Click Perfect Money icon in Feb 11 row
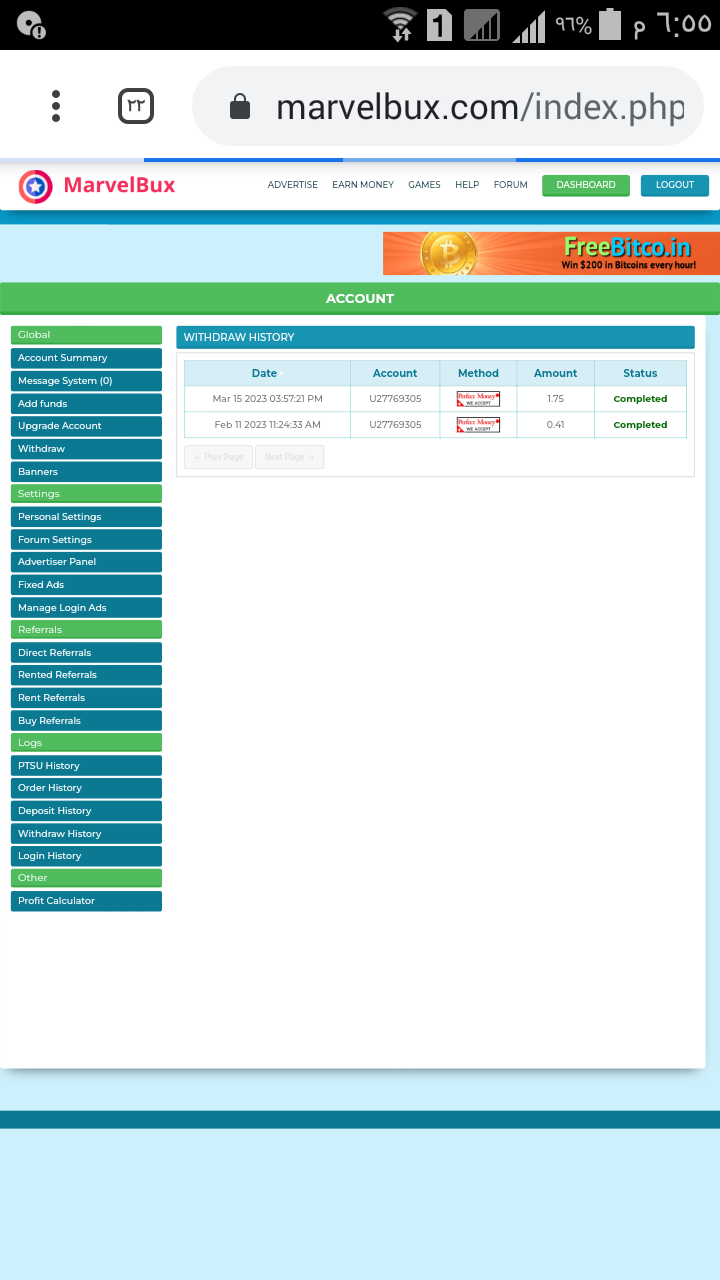 [x=478, y=425]
